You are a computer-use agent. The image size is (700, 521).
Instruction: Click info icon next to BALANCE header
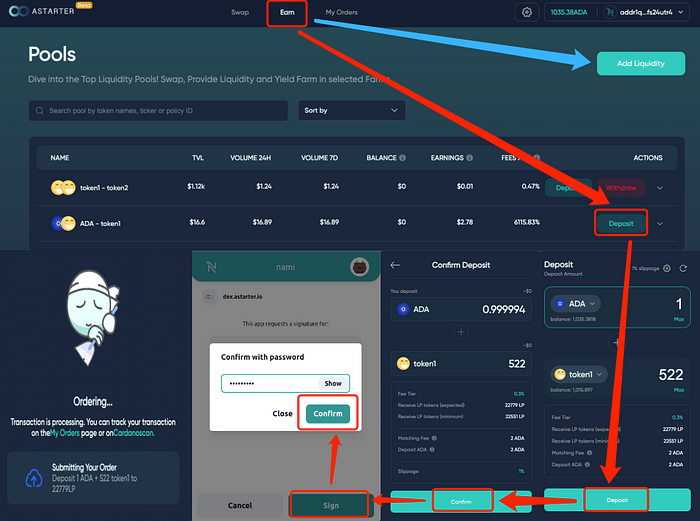point(402,158)
